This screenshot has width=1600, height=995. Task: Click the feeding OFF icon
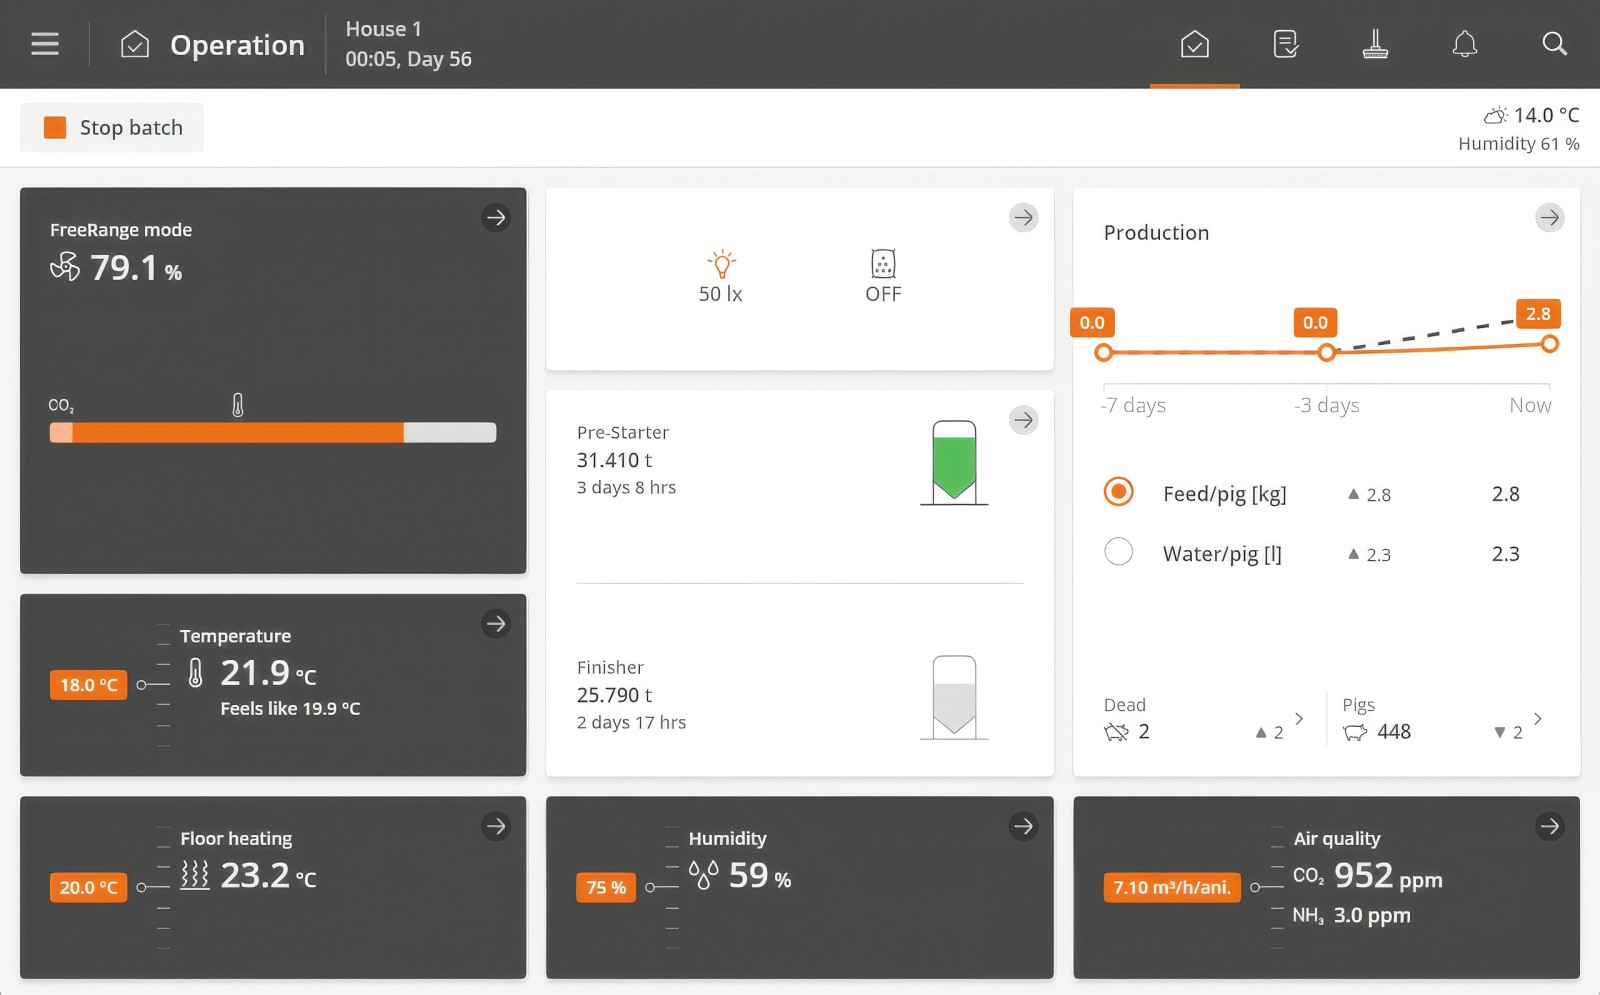[x=883, y=264]
